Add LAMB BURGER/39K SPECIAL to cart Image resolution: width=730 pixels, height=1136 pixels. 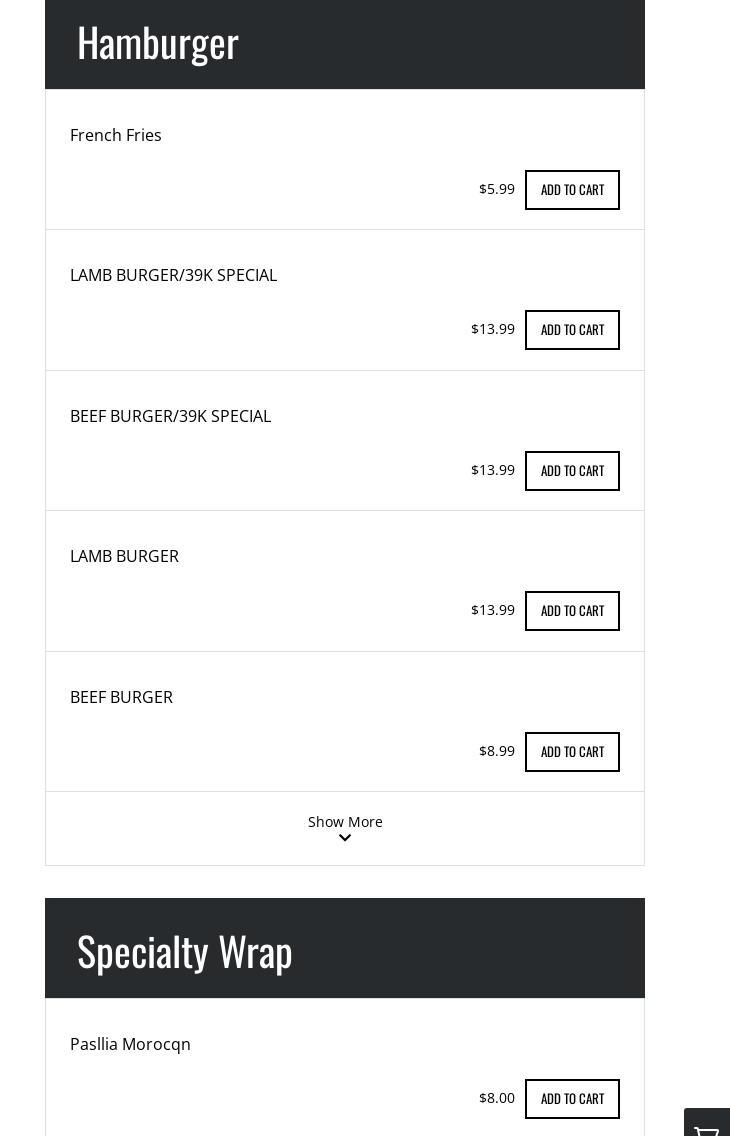coord(572,330)
